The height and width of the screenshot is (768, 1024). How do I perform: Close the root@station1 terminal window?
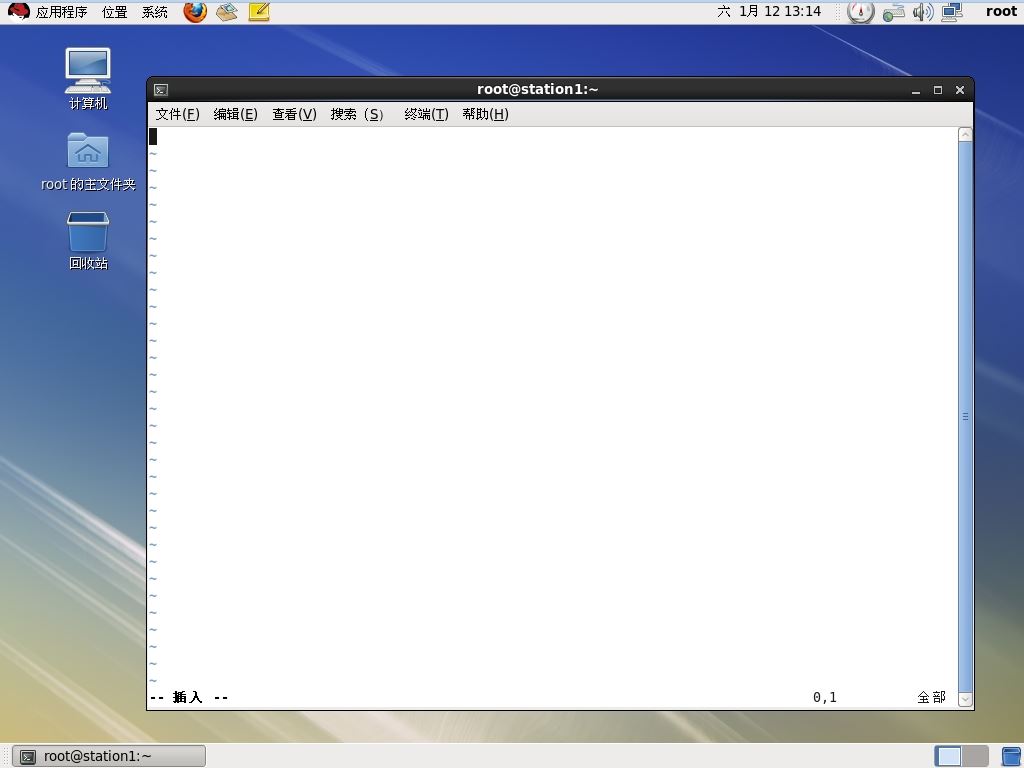[x=960, y=90]
